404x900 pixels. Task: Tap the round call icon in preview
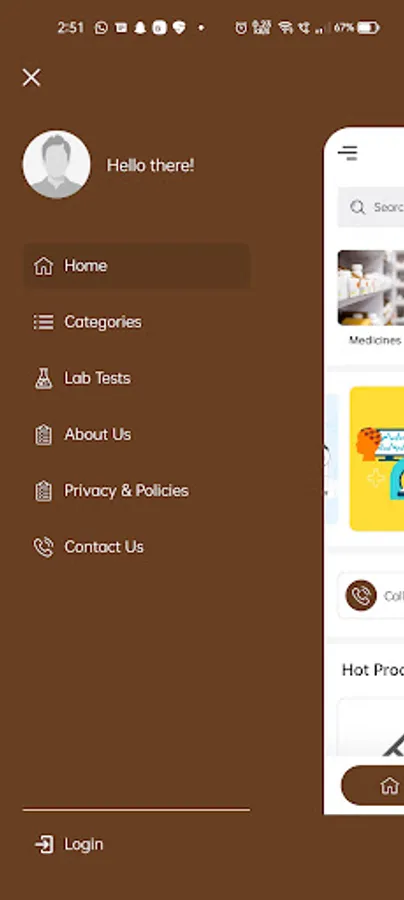point(361,596)
